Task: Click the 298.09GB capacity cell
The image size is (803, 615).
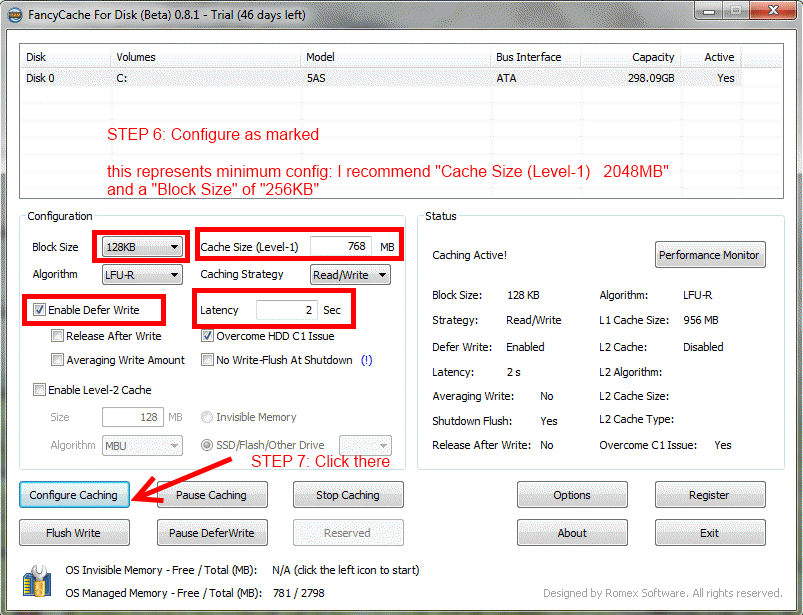Action: [651, 78]
